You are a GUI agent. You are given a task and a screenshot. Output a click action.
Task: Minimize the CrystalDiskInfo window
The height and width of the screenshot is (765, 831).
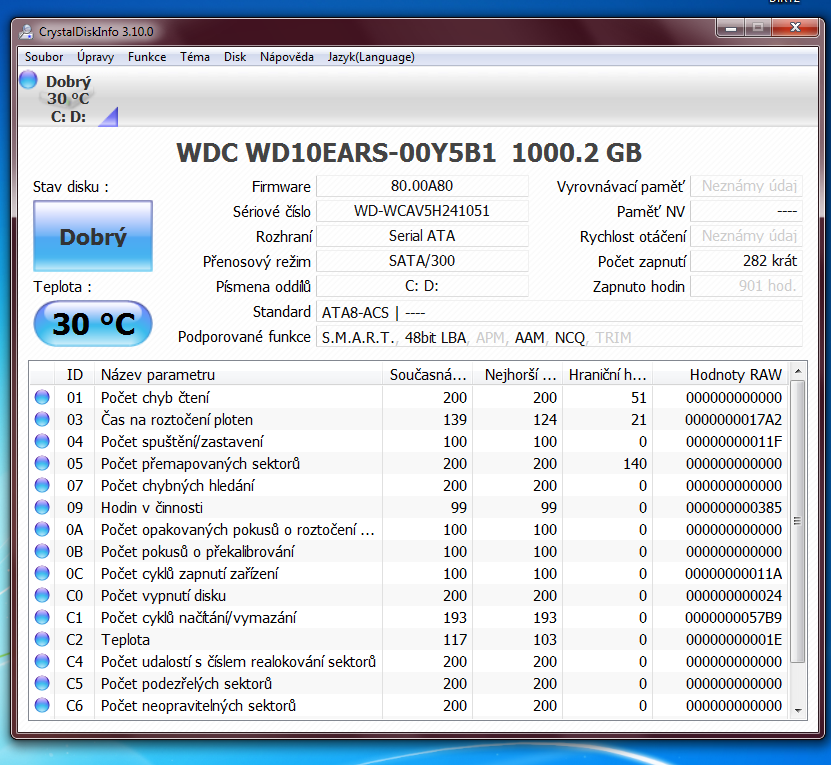[x=730, y=29]
